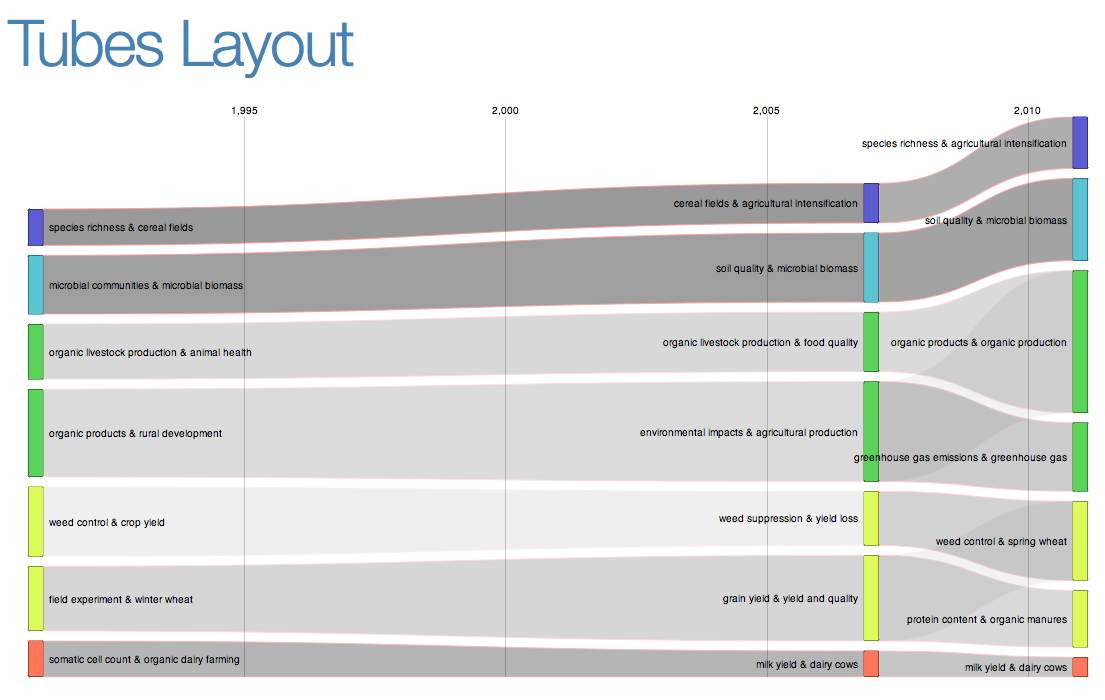Select the 'weed suppression & yield loss' label
The image size is (1105, 700).
point(787,519)
